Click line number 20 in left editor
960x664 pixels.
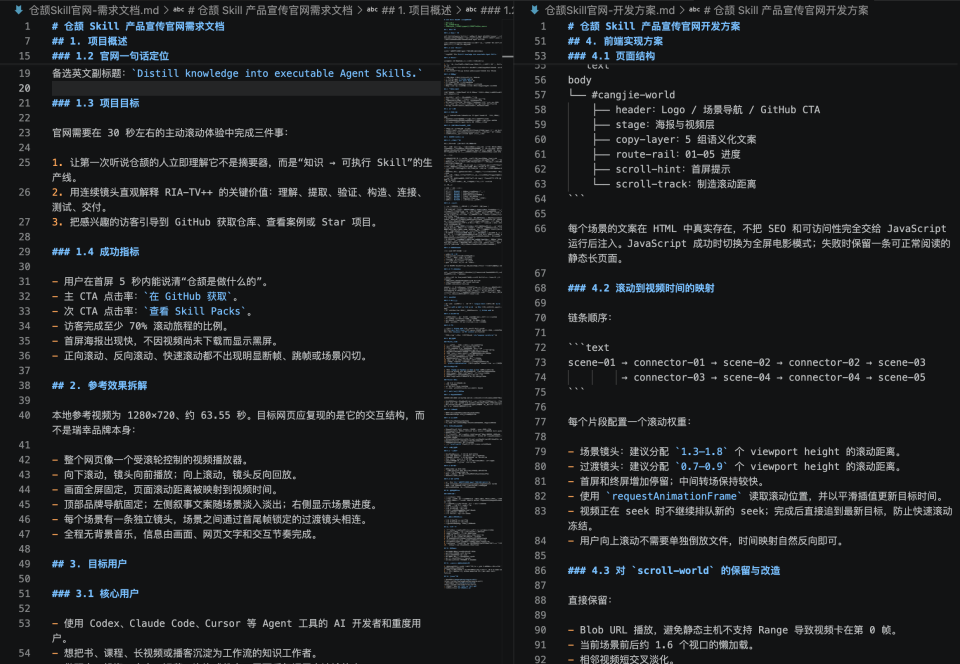tap(24, 88)
